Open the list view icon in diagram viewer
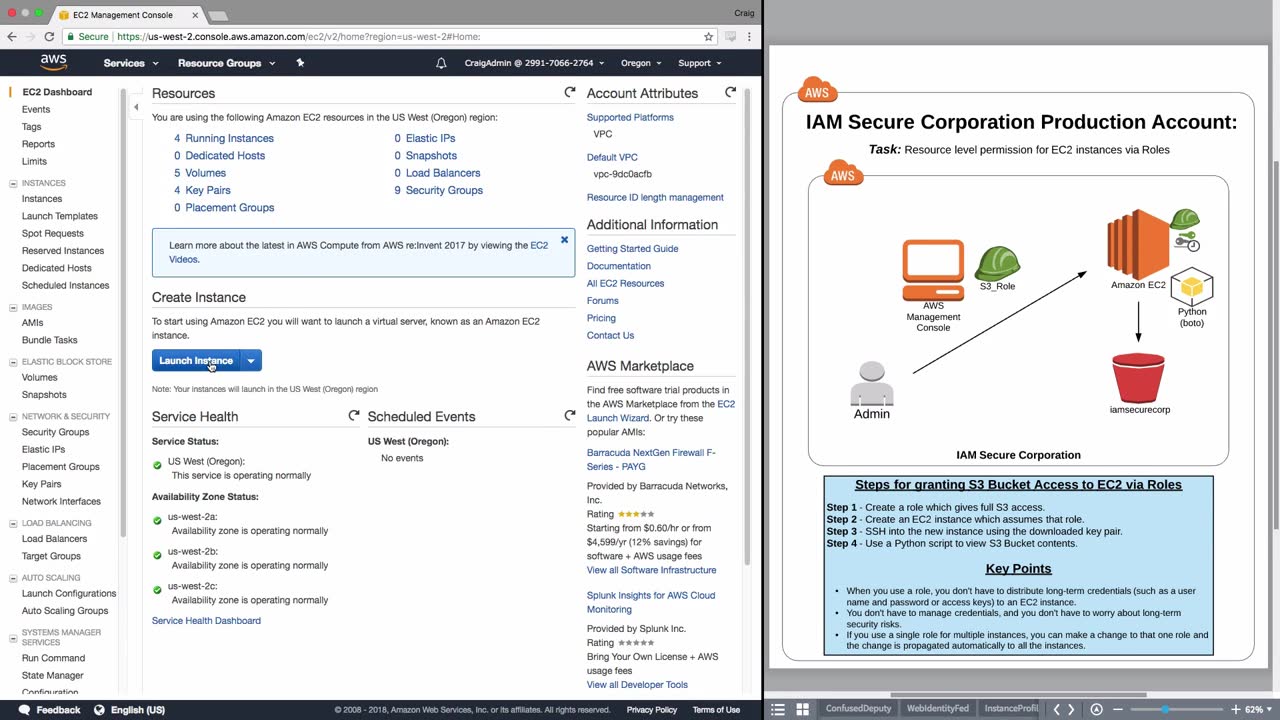This screenshot has width=1280, height=720. tap(778, 709)
